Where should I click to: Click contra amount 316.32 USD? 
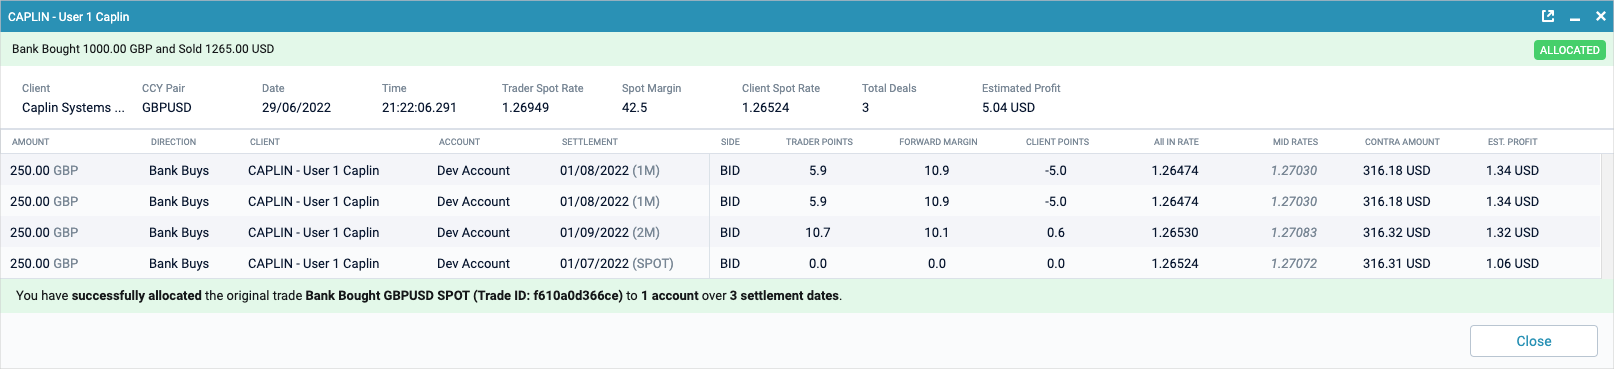tap(1397, 232)
